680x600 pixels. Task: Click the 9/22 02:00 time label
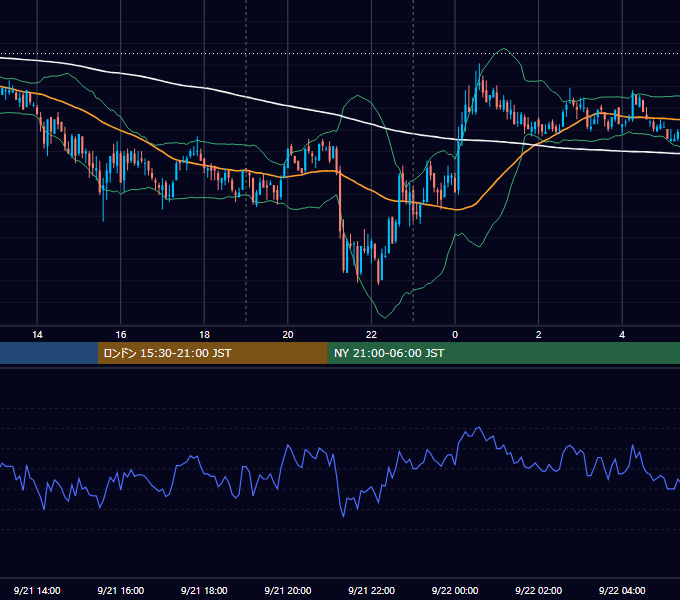(x=538, y=590)
